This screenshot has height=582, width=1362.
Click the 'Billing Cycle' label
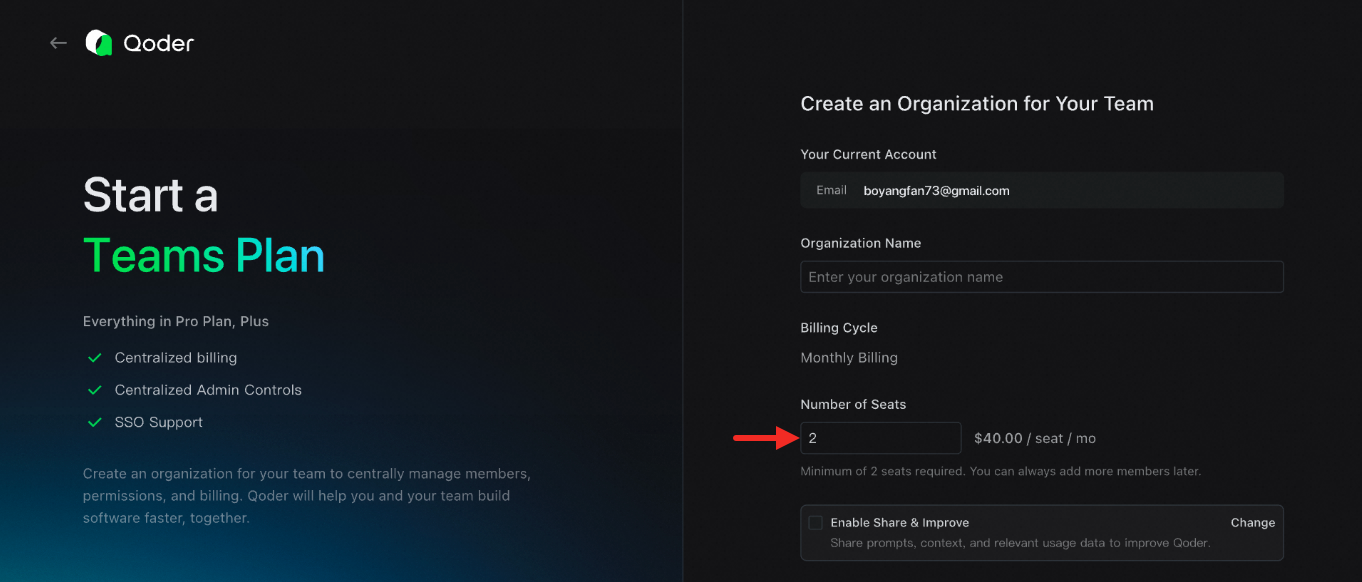tap(839, 328)
